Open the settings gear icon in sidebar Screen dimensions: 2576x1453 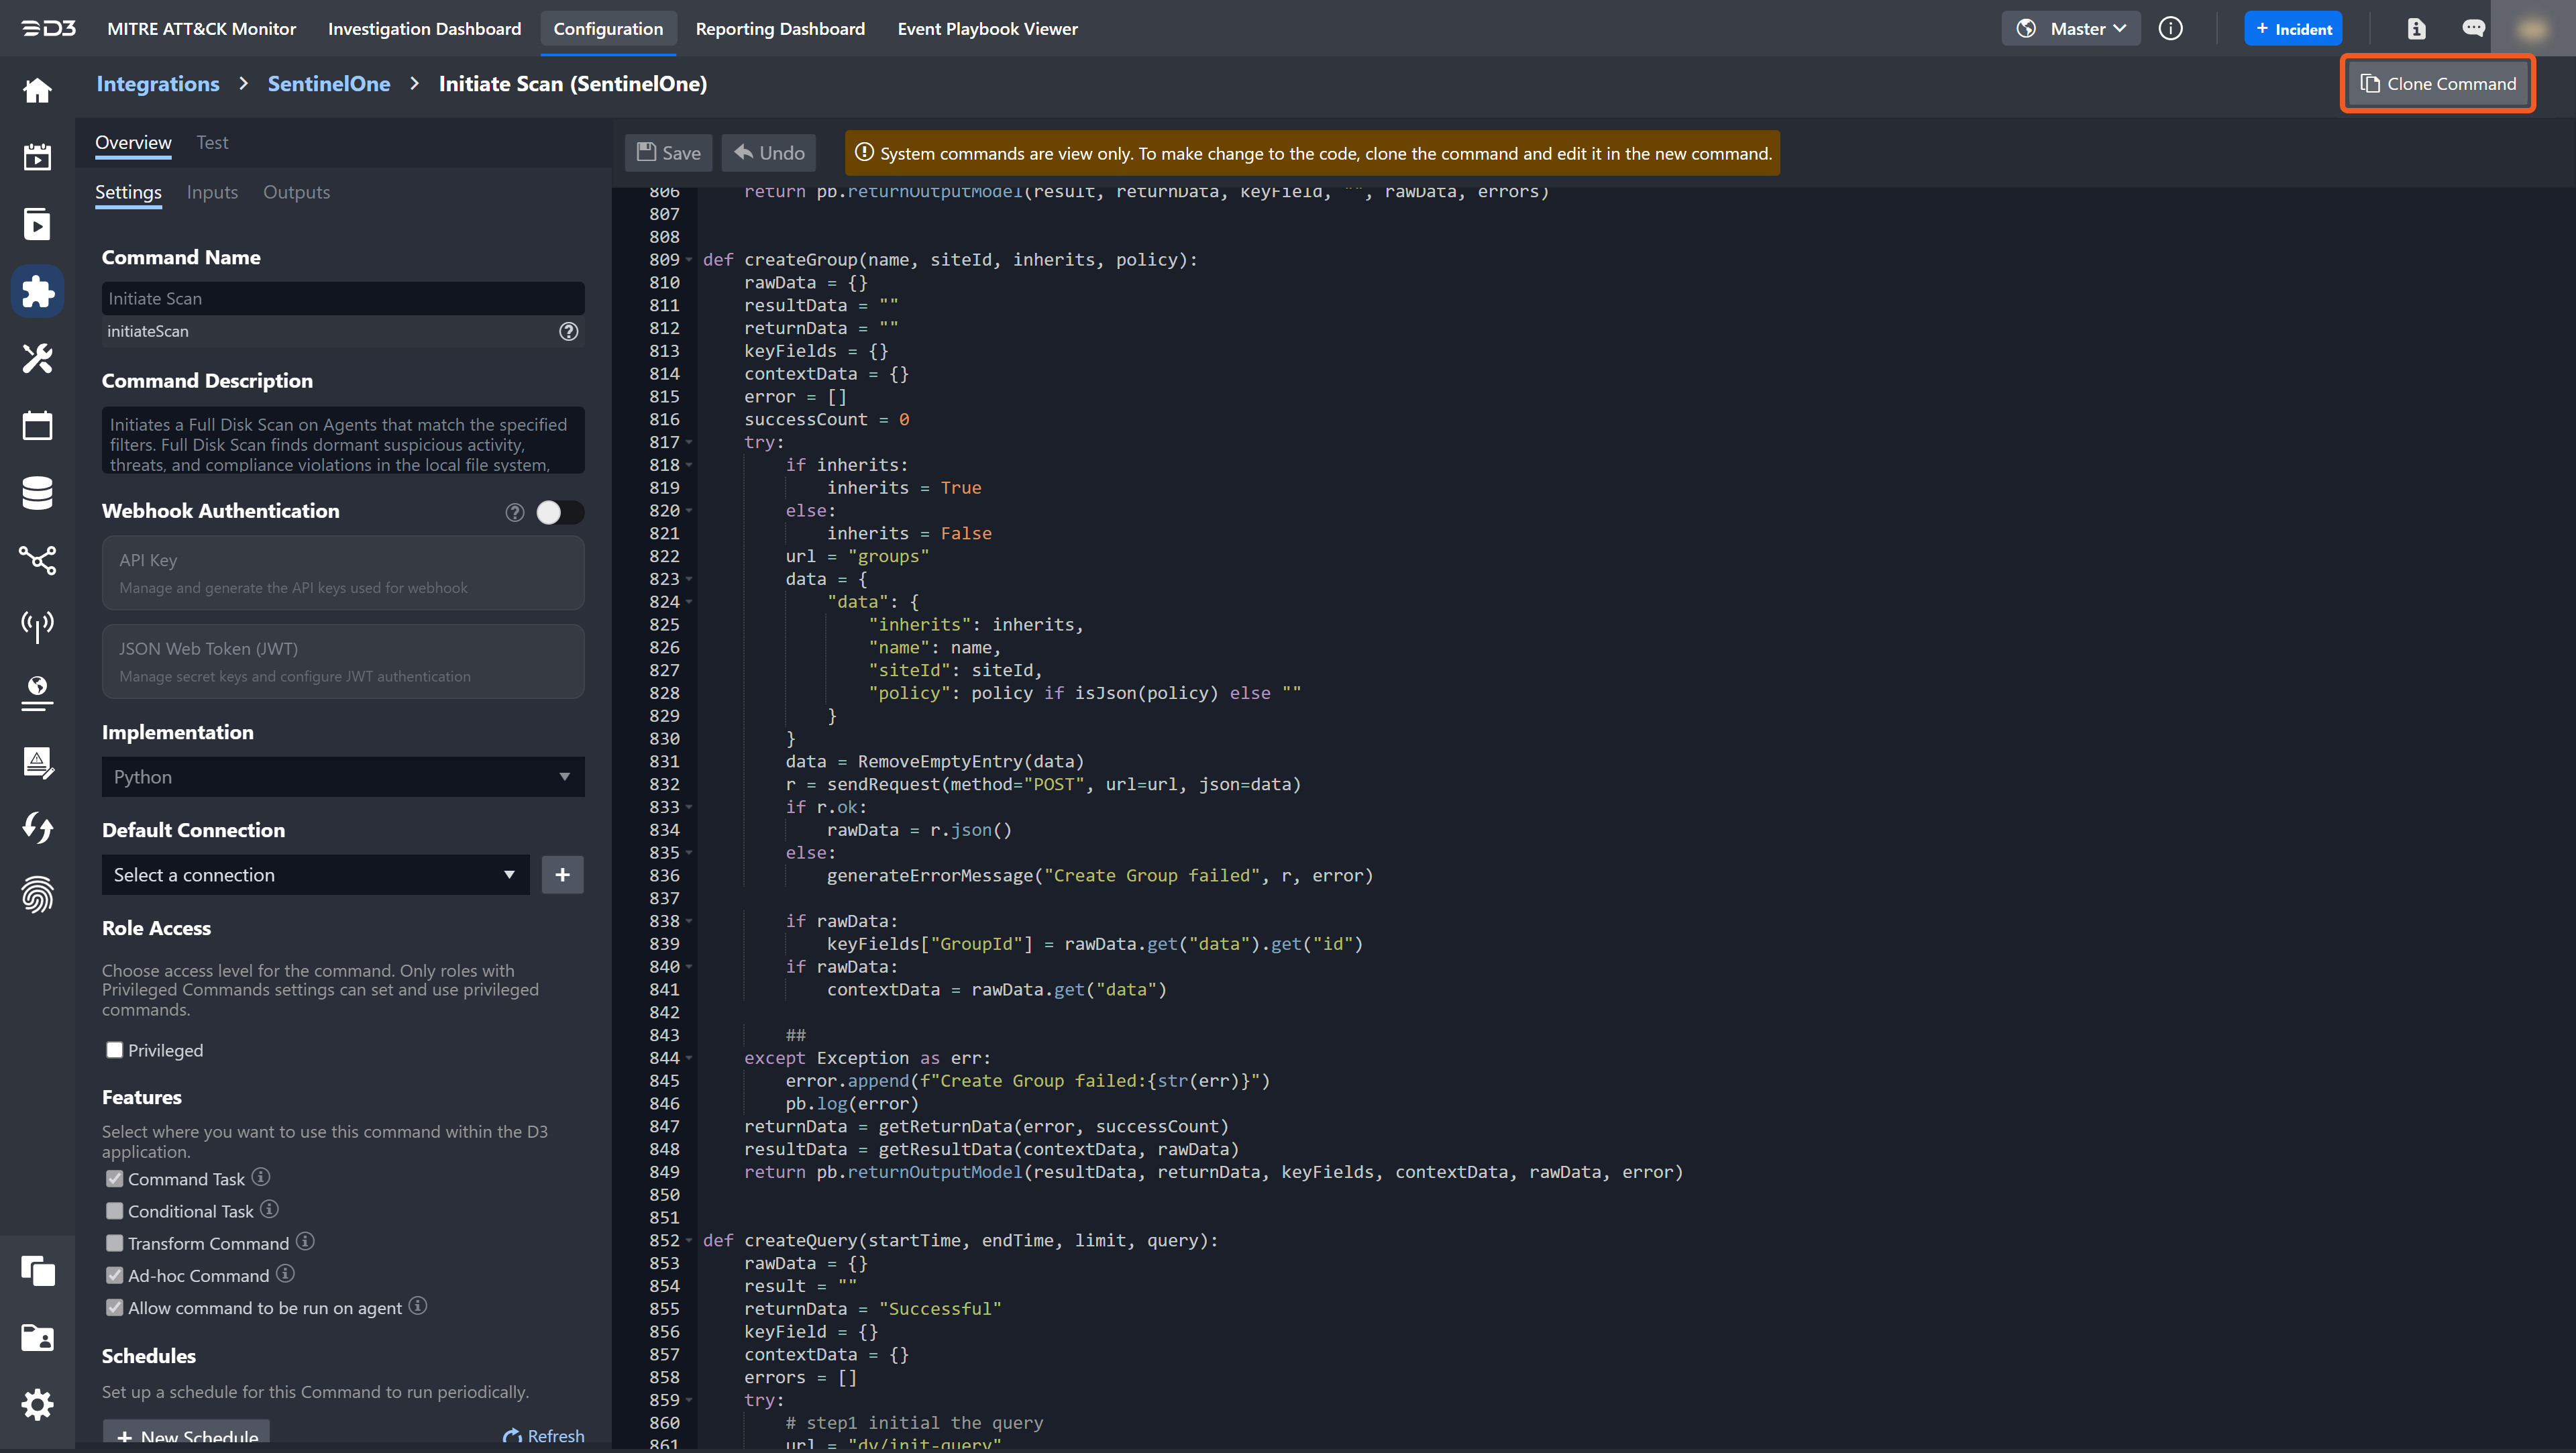coord(37,1404)
